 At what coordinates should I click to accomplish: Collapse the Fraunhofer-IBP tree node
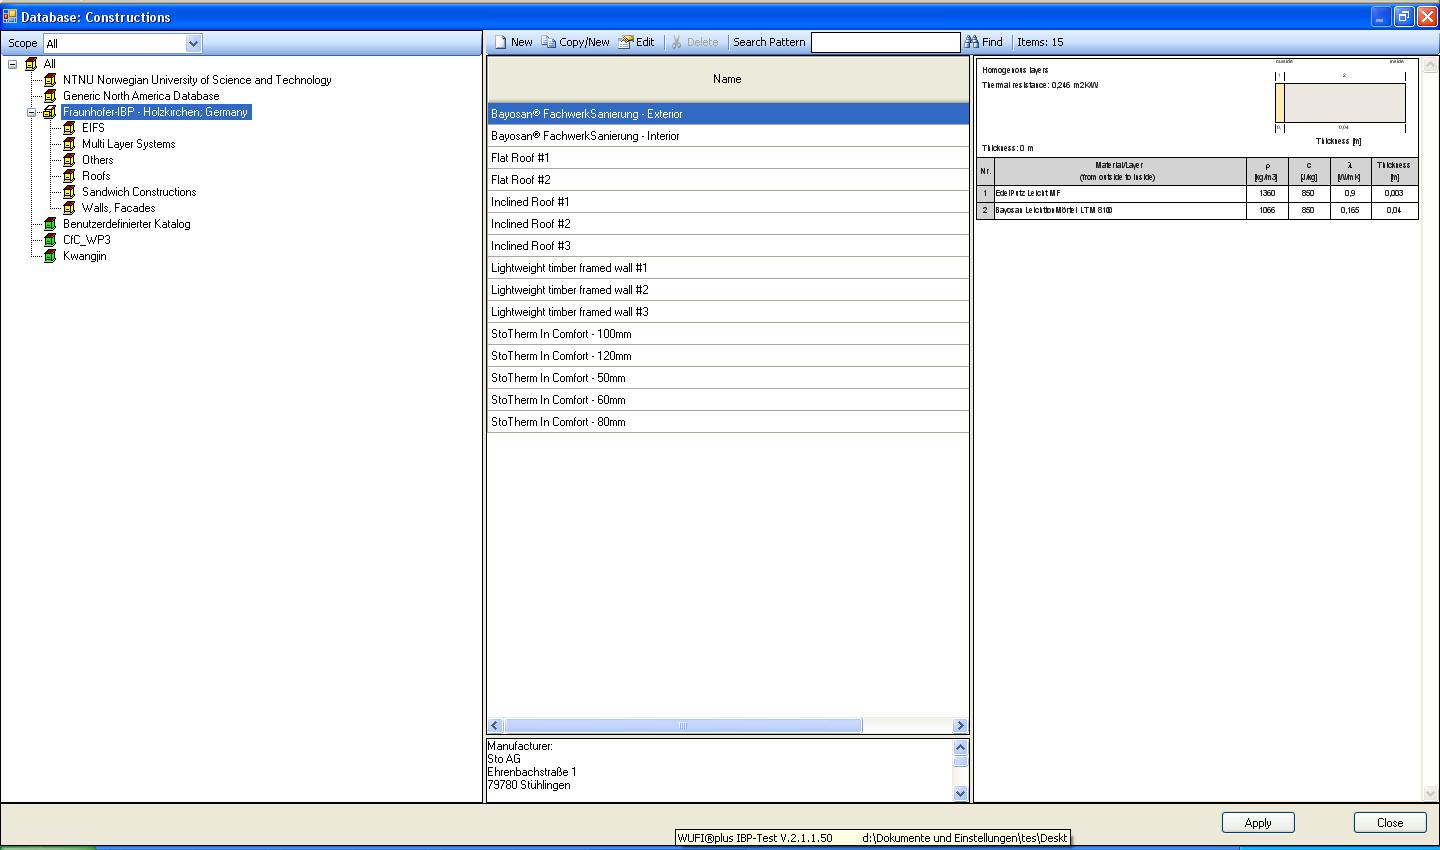[x=31, y=112]
